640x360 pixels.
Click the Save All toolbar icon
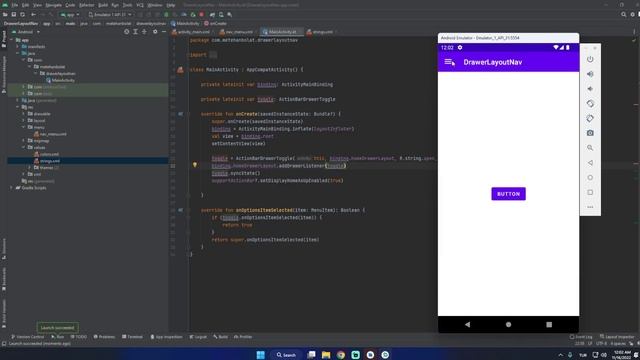click(13, 15)
